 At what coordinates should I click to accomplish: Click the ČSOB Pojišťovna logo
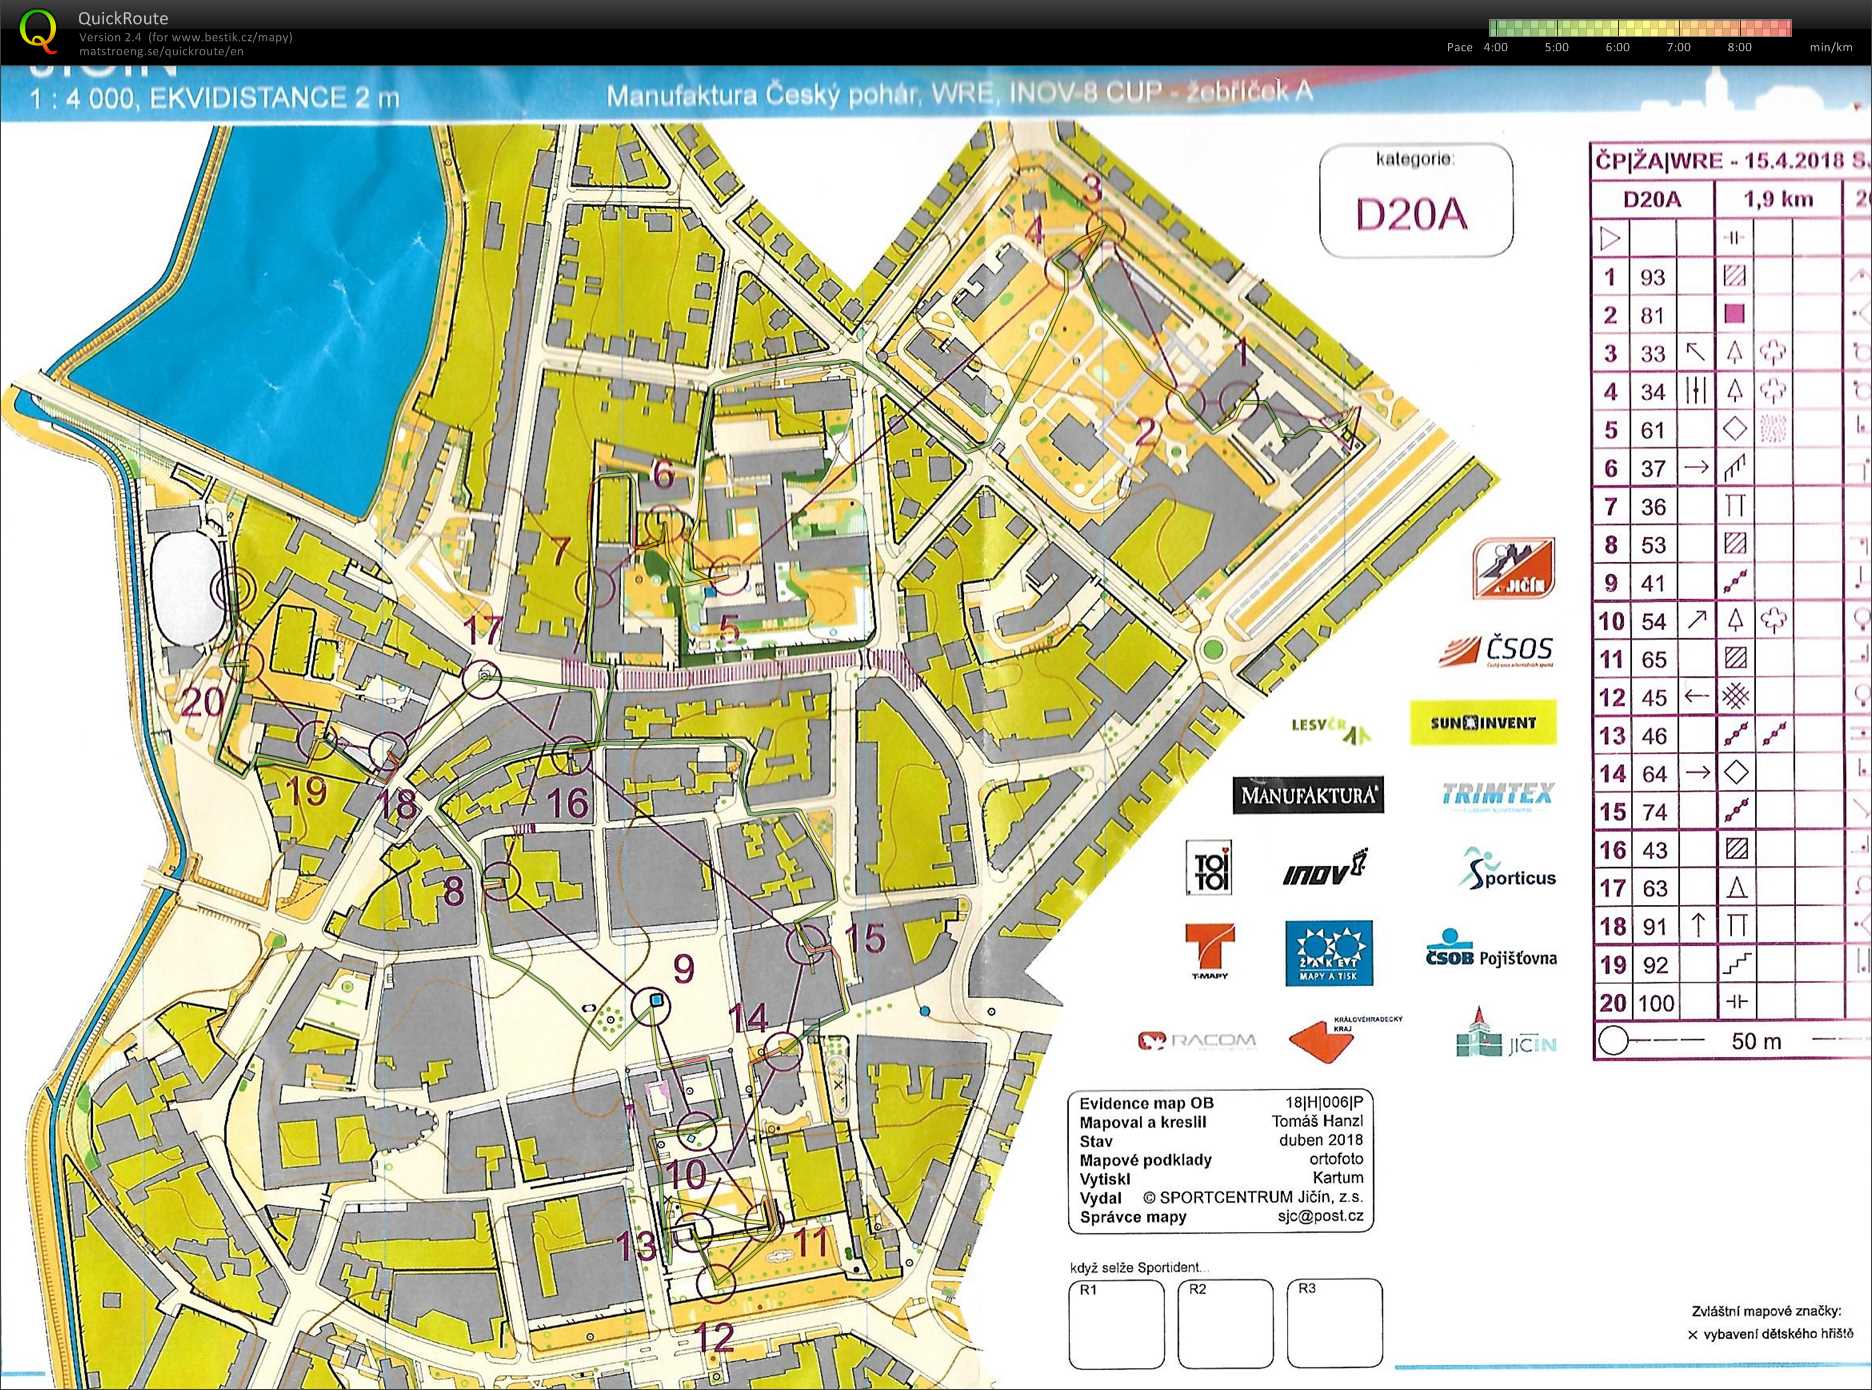pos(1490,951)
